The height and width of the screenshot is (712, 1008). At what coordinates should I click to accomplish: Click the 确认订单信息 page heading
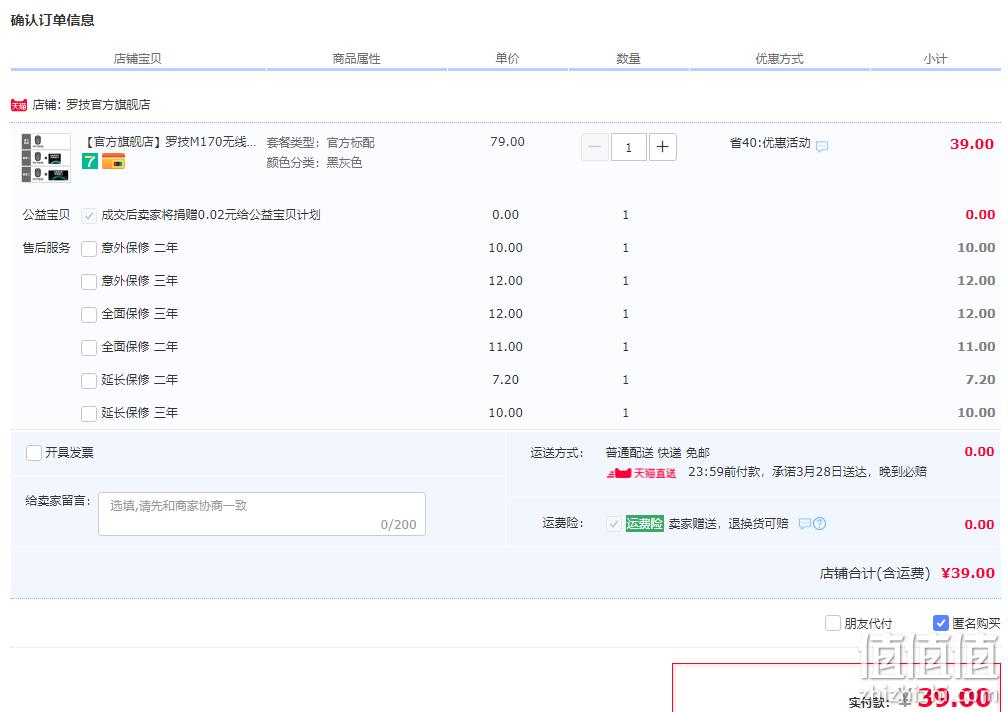(x=53, y=21)
